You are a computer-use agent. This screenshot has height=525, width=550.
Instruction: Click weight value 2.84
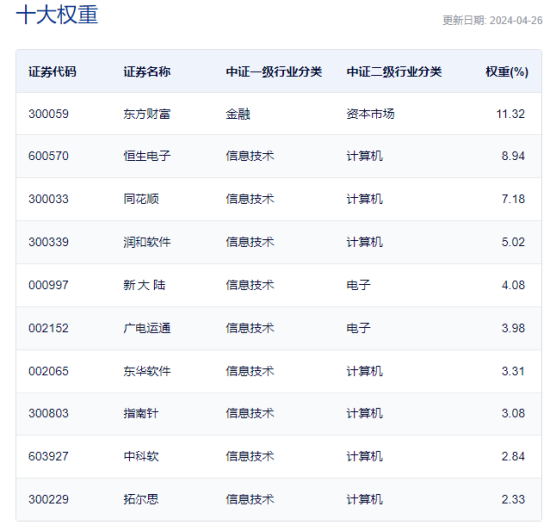[x=513, y=456]
